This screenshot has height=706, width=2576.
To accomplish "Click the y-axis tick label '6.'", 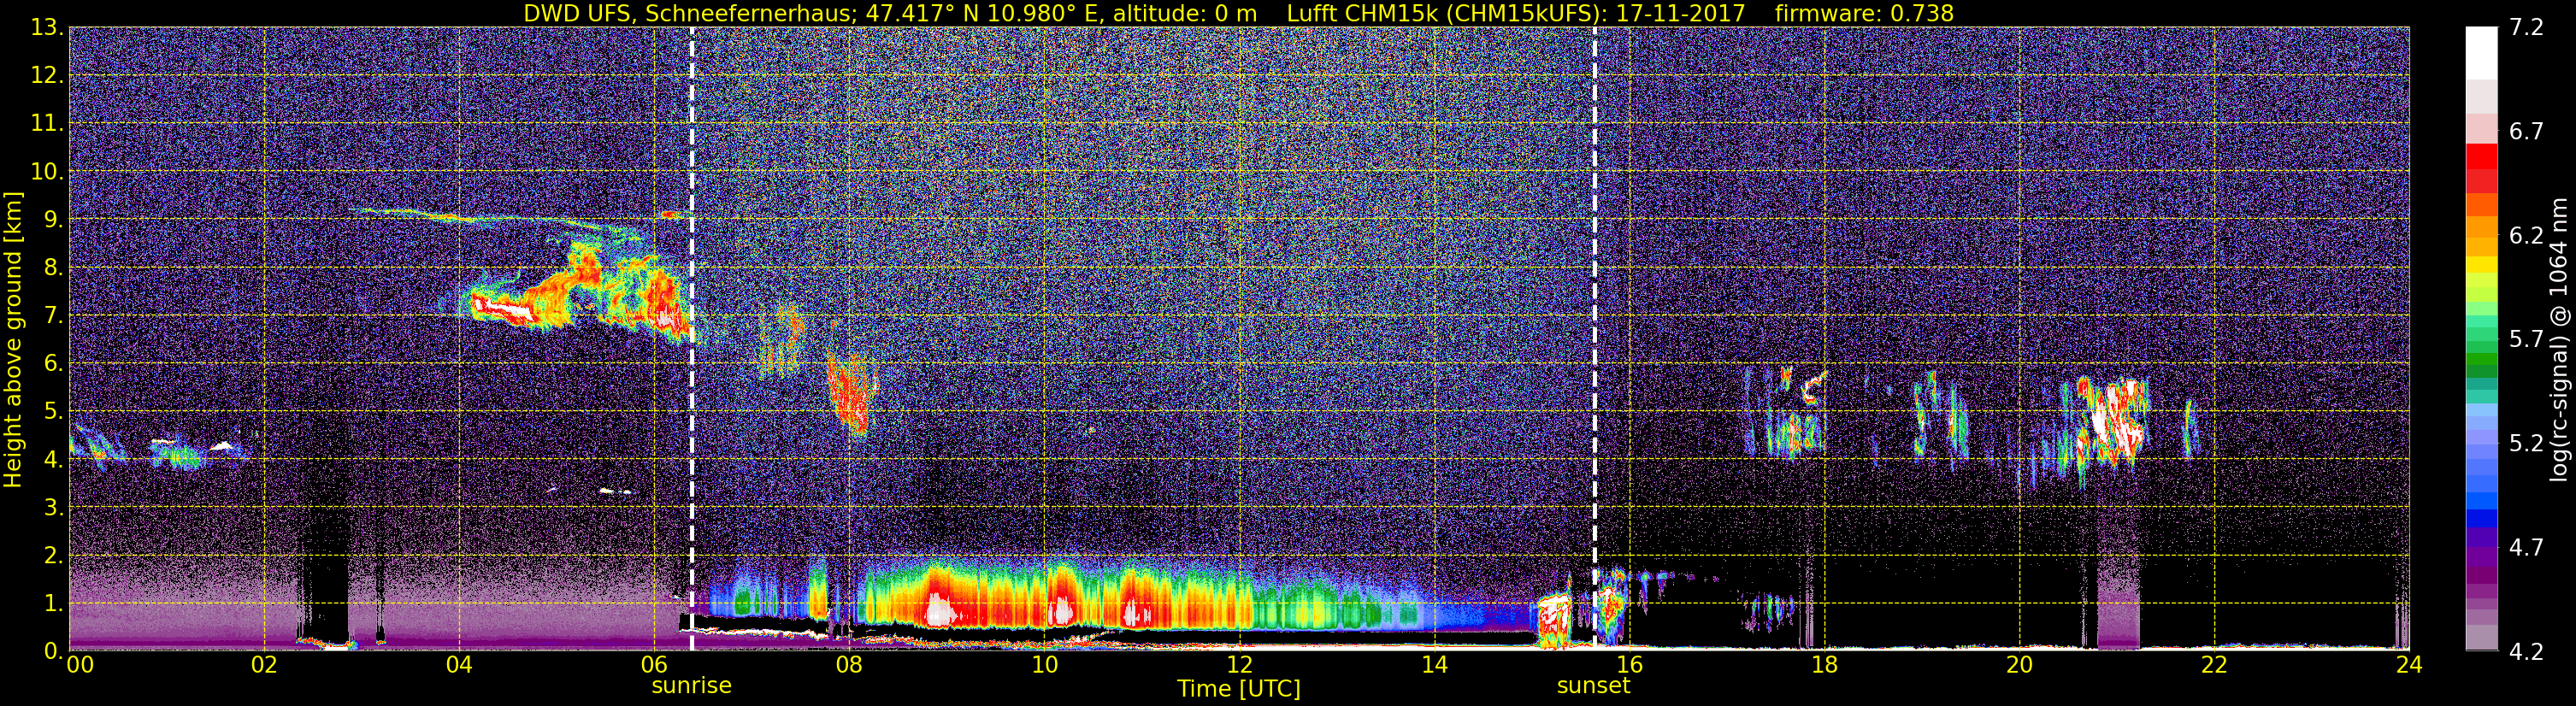I will tap(52, 364).
